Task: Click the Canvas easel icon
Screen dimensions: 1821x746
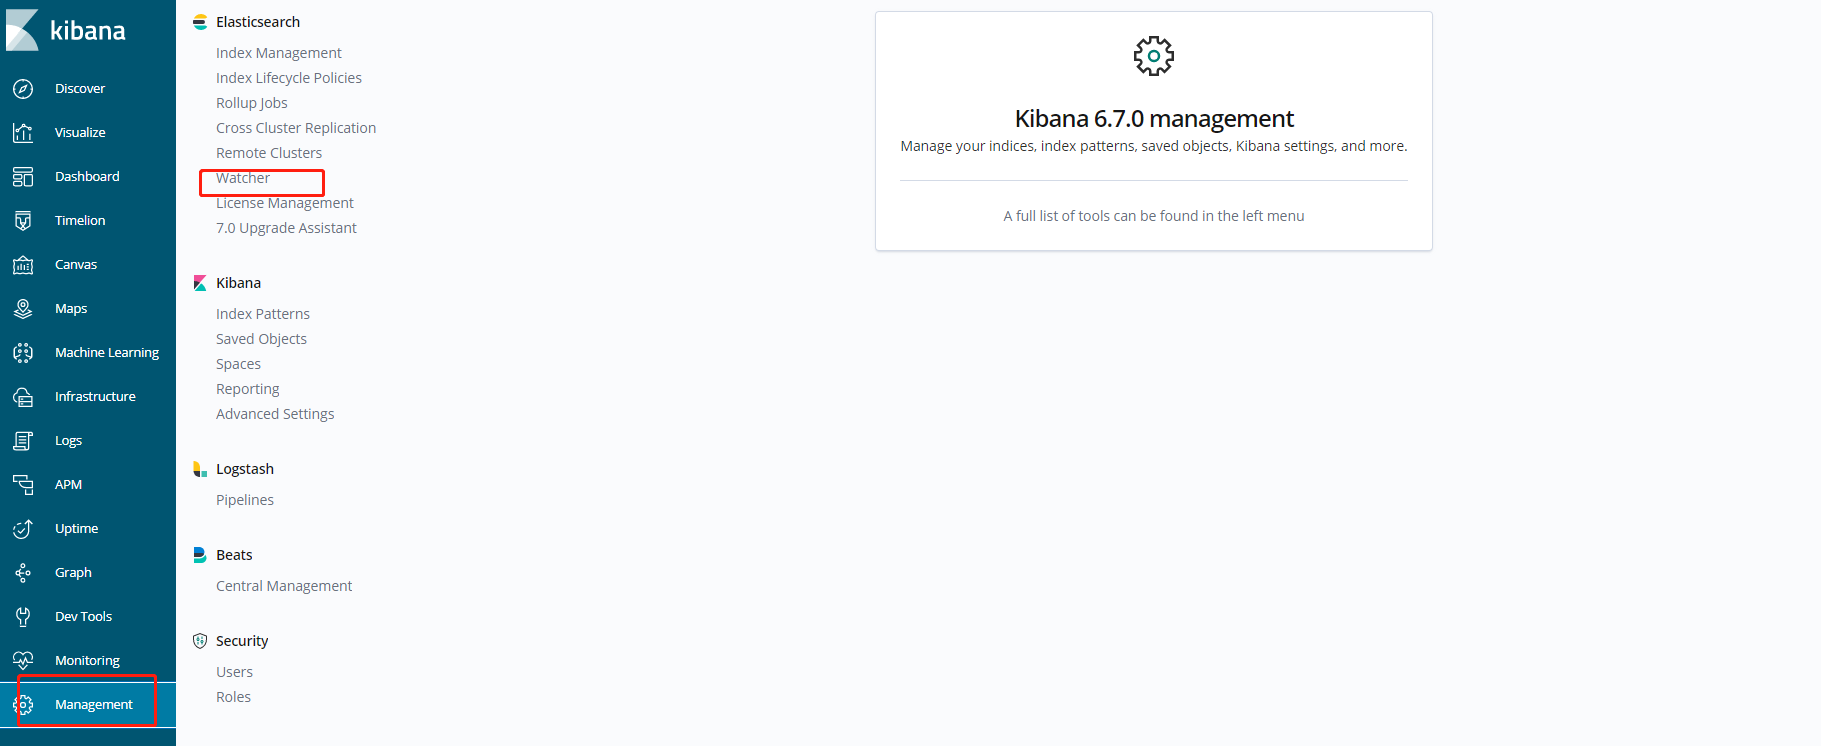Action: 23,265
